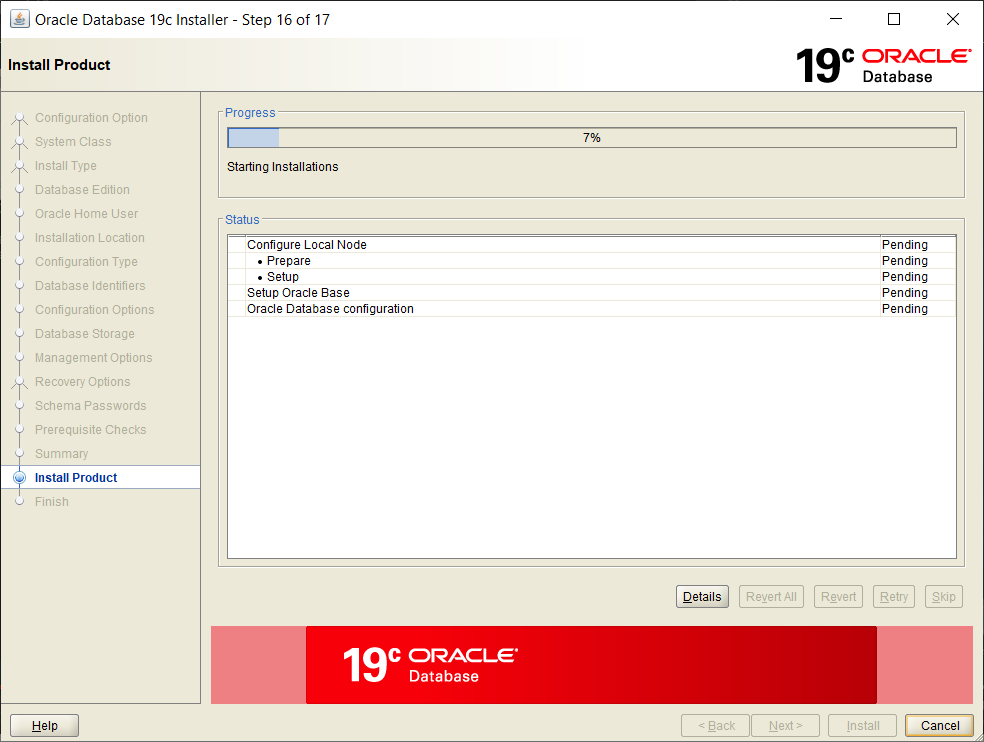Click Pending status of Configure Local Node
This screenshot has height=742, width=984.
pyautogui.click(x=904, y=245)
